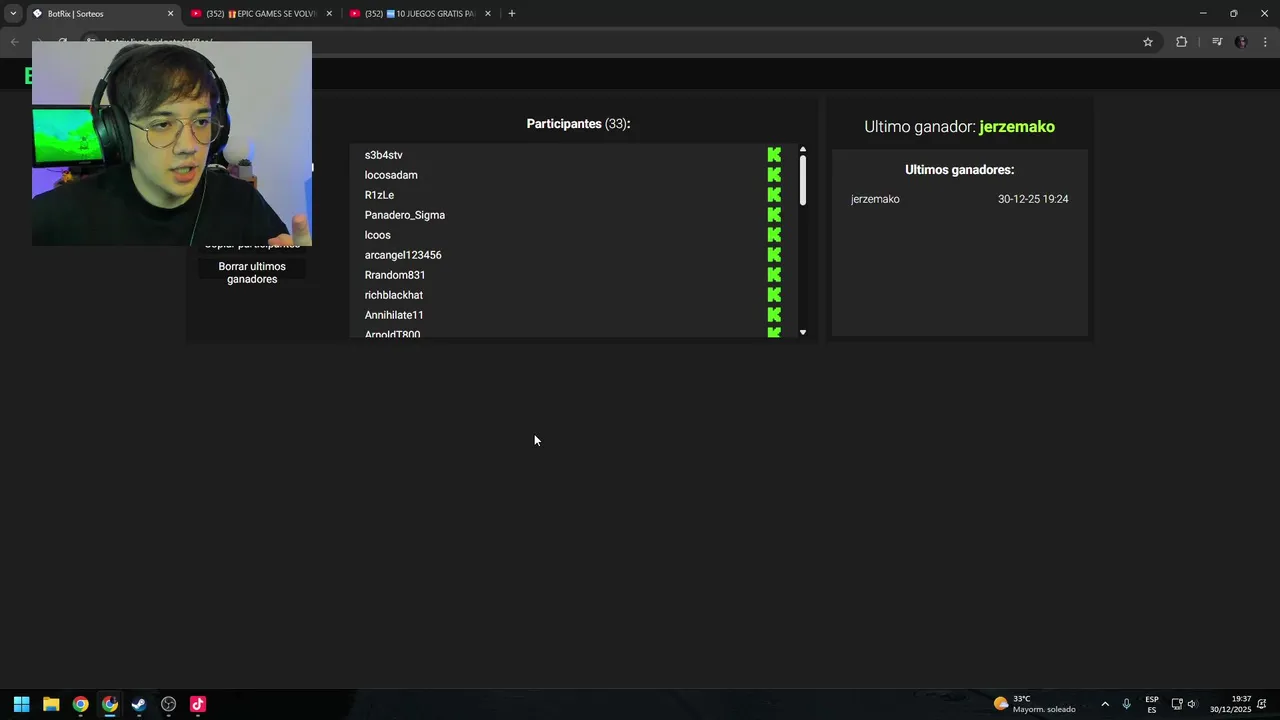Open the Windows Start menu

pyautogui.click(x=21, y=704)
